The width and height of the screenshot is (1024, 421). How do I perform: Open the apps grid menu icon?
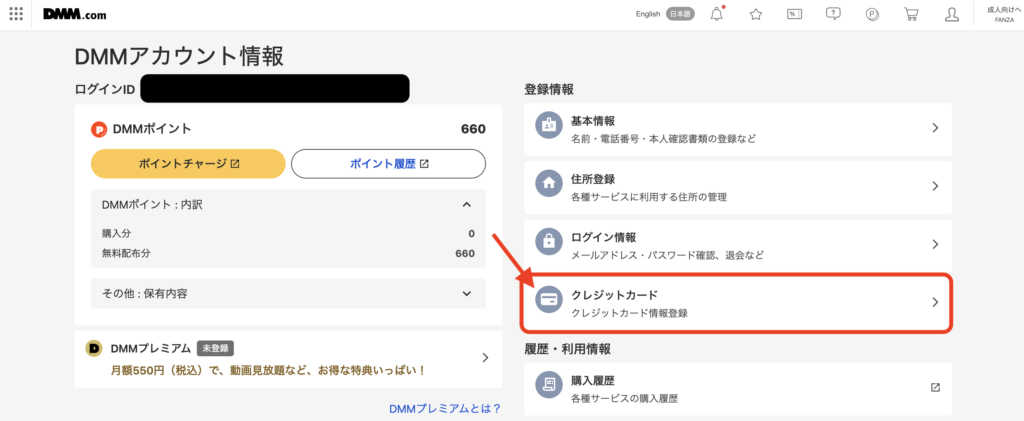pyautogui.click(x=16, y=15)
